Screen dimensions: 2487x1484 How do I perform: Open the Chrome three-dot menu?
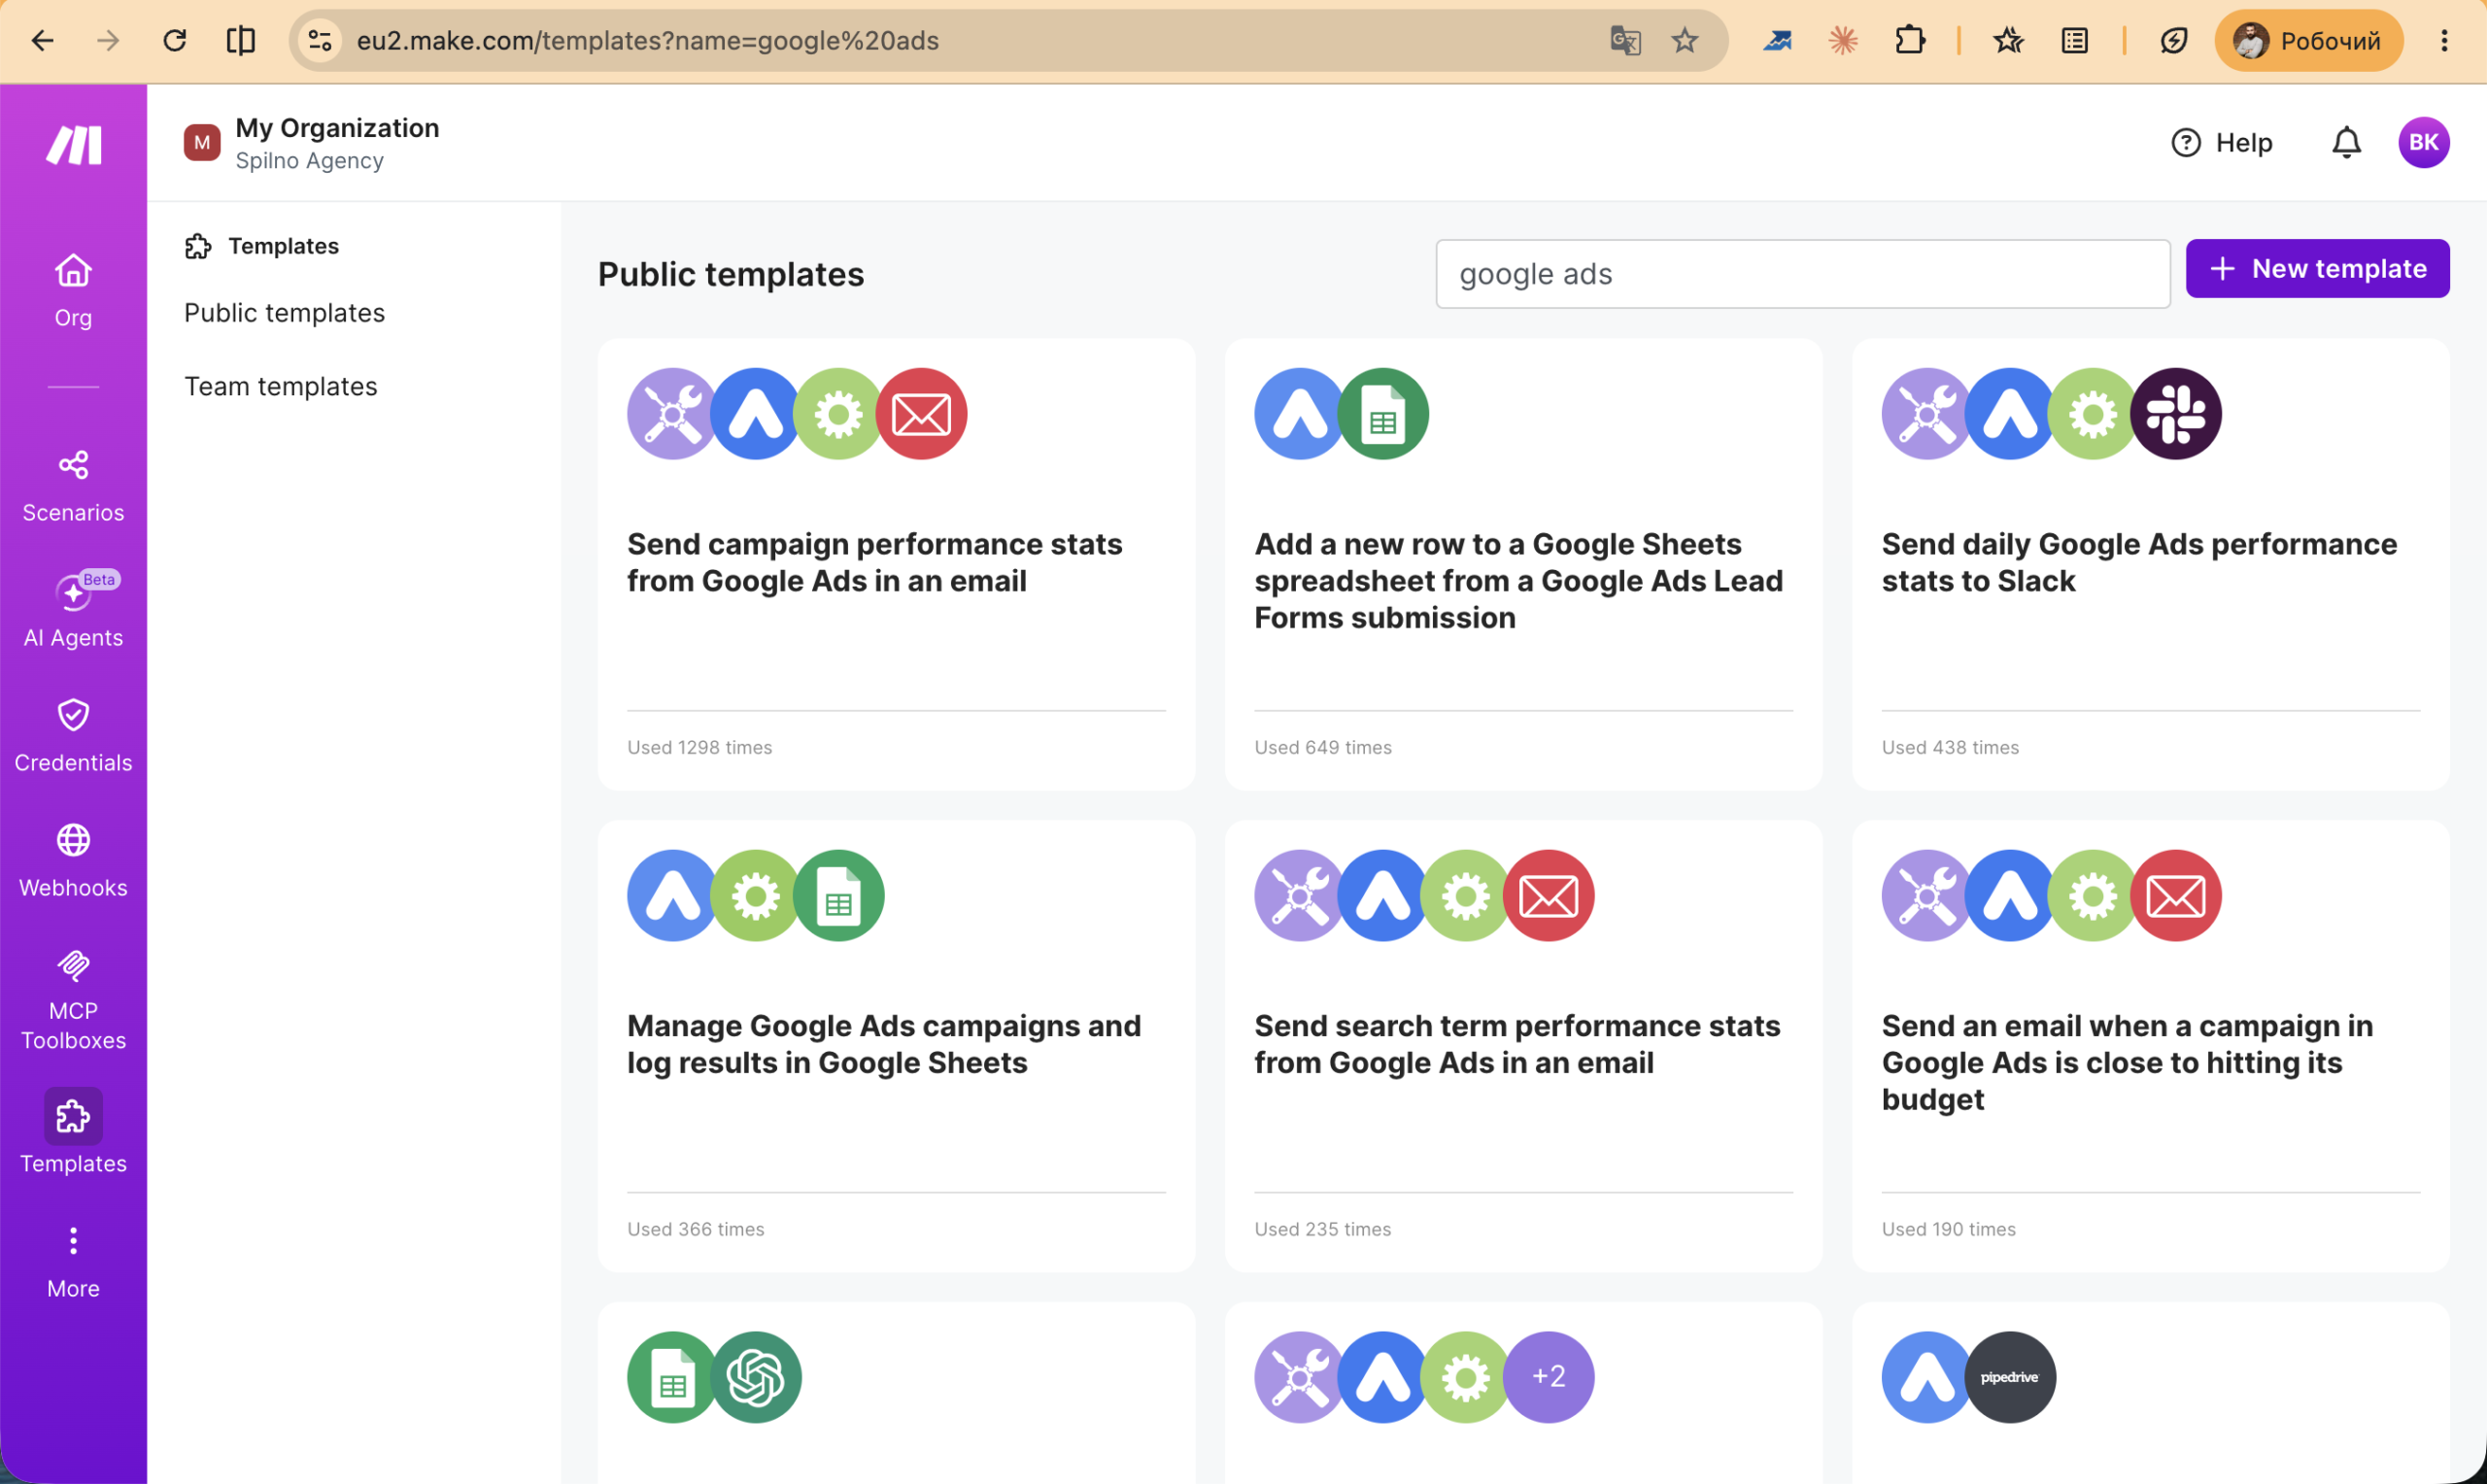click(x=2443, y=40)
